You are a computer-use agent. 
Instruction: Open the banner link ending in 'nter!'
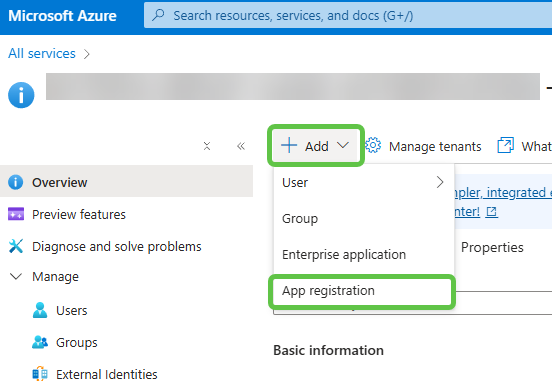(x=467, y=212)
